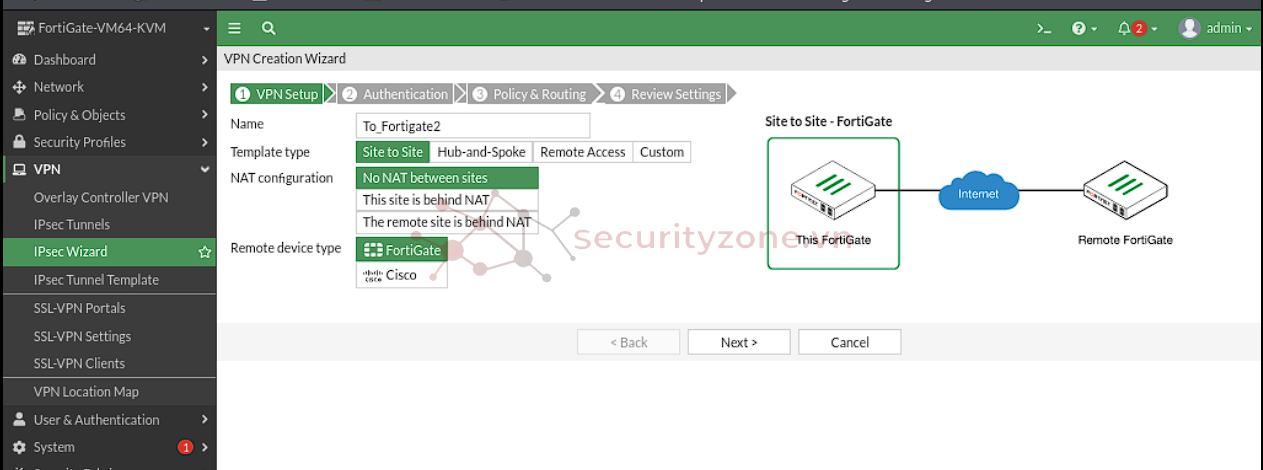This screenshot has height=470, width=1263.
Task: Click the Security Profiles lock icon
Action: [19, 142]
